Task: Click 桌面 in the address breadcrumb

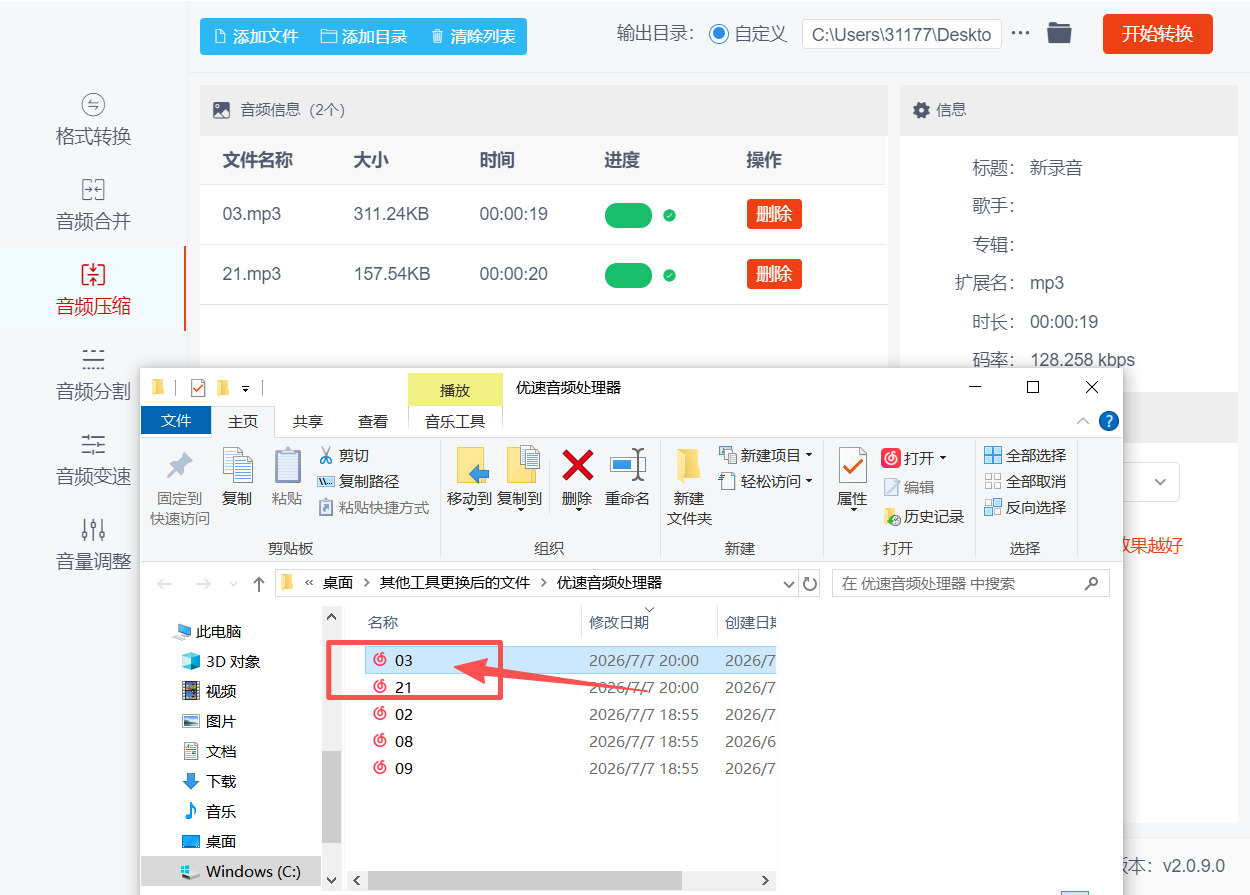Action: coord(338,583)
